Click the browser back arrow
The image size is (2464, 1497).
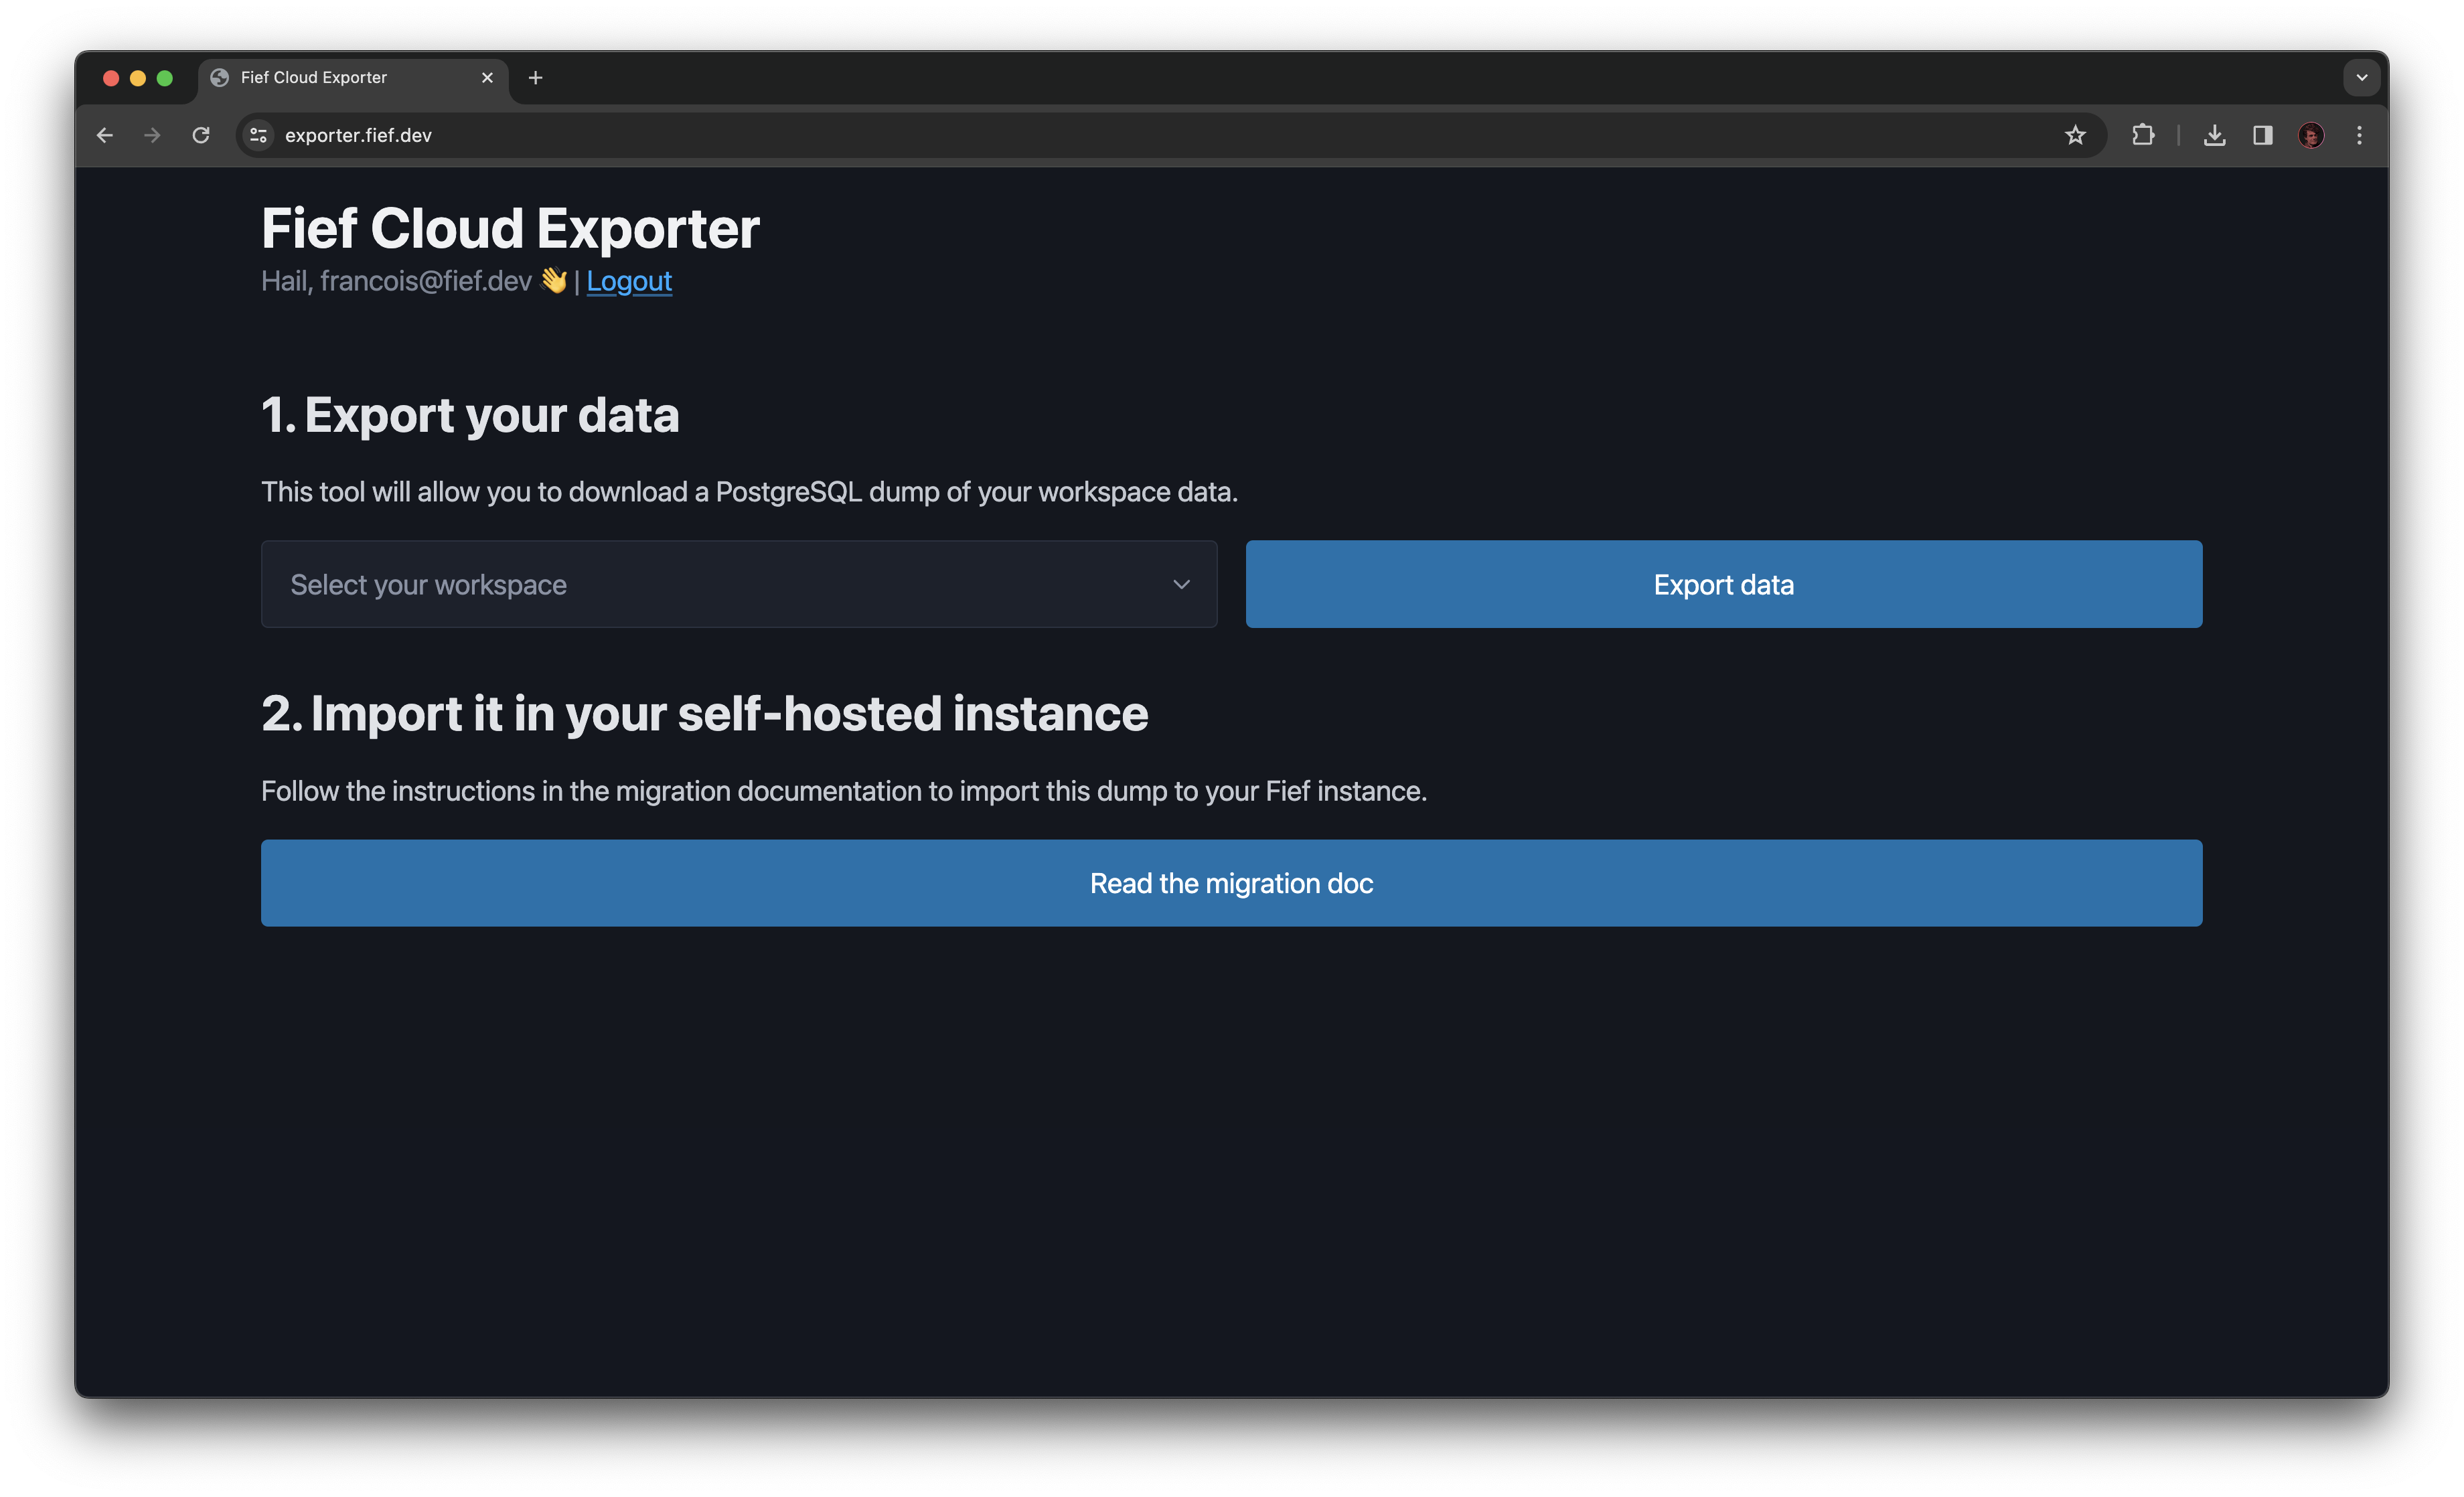click(105, 135)
